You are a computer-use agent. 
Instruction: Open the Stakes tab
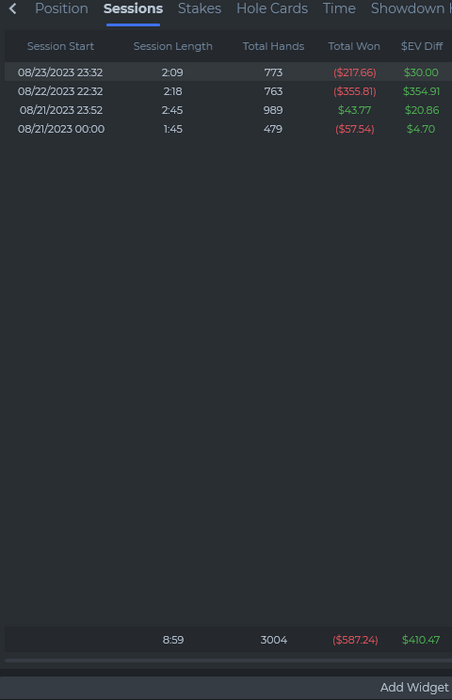200,8
